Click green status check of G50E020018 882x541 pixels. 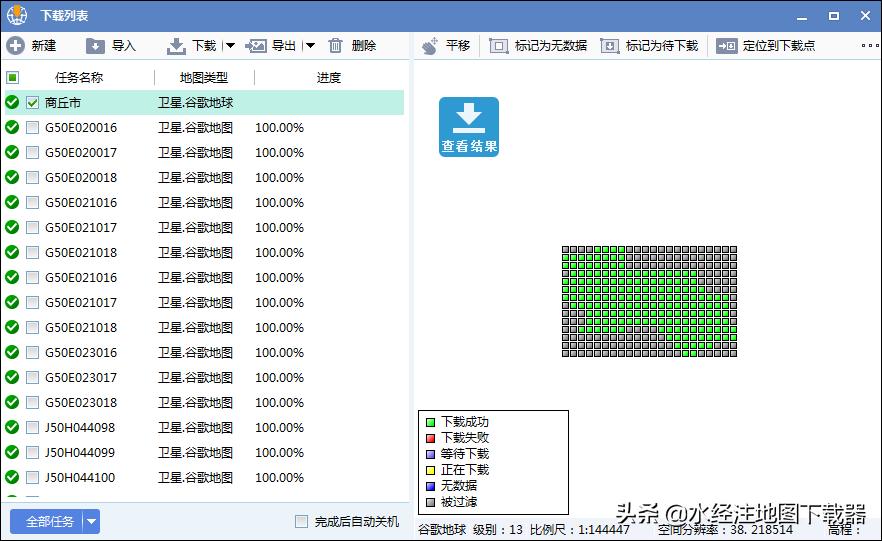point(12,177)
